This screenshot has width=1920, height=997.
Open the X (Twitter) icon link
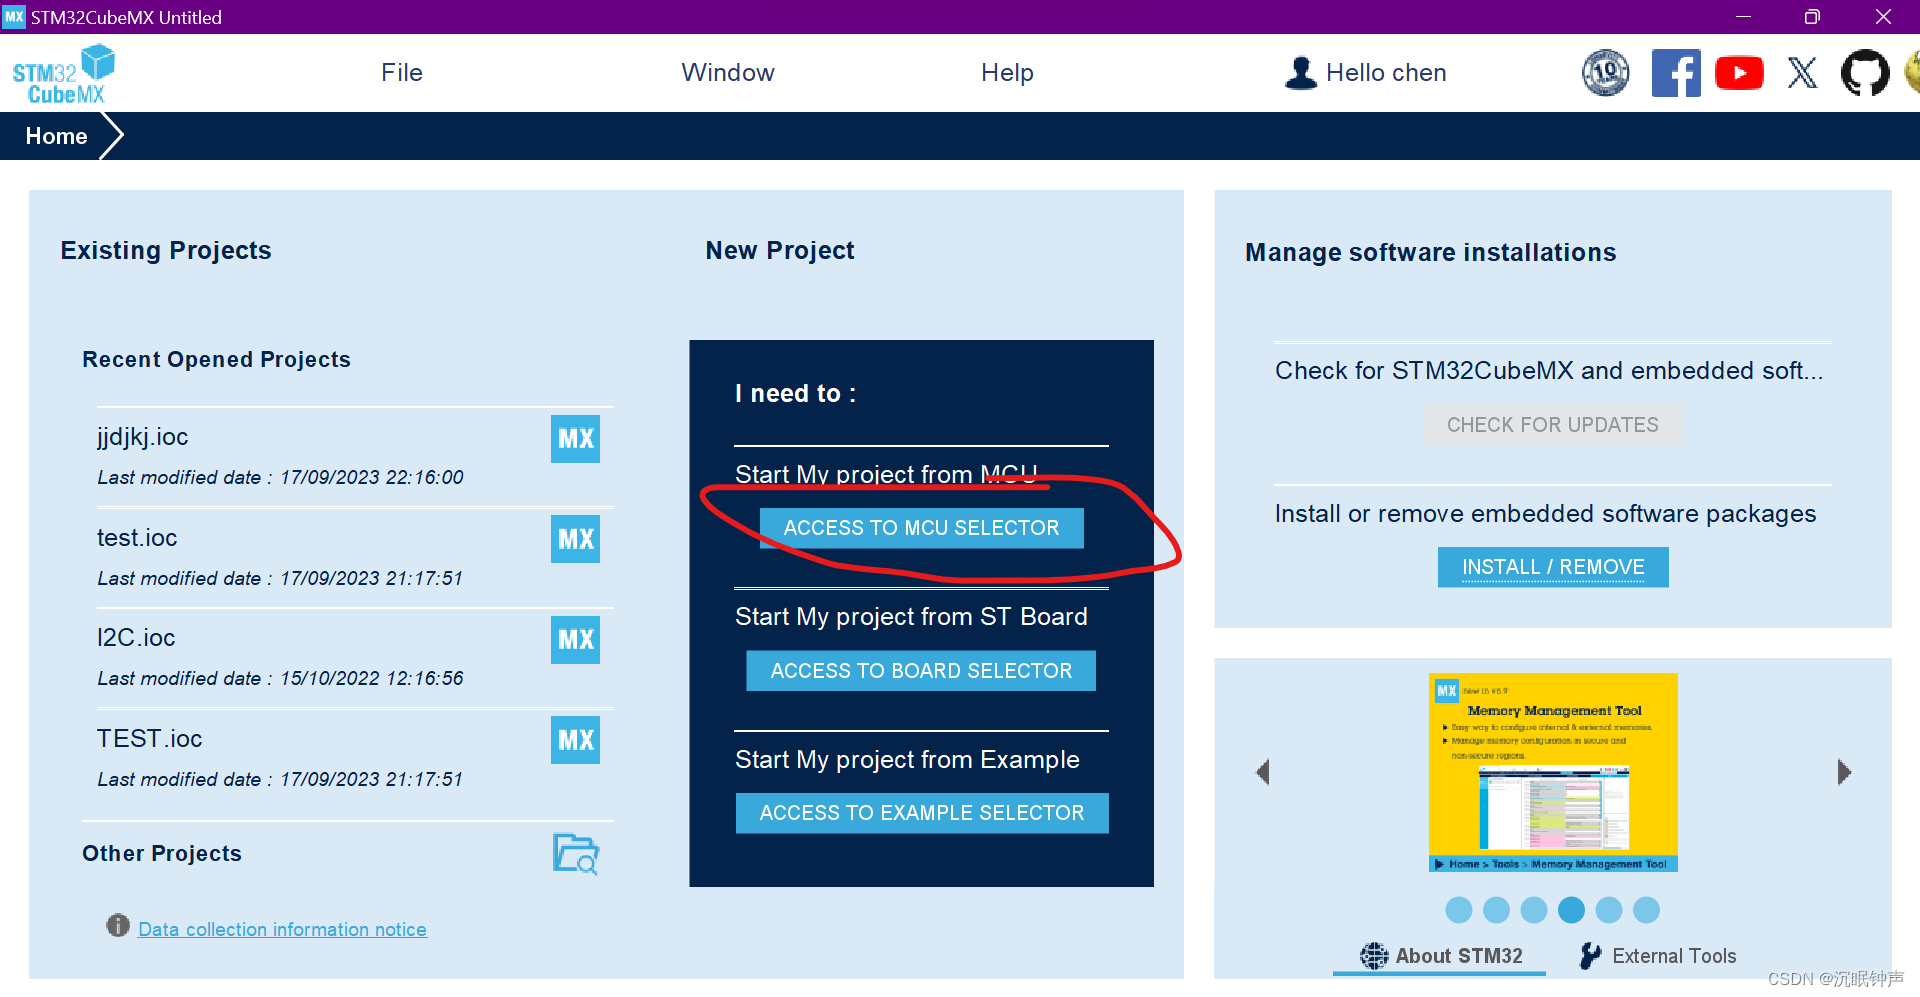(1802, 73)
